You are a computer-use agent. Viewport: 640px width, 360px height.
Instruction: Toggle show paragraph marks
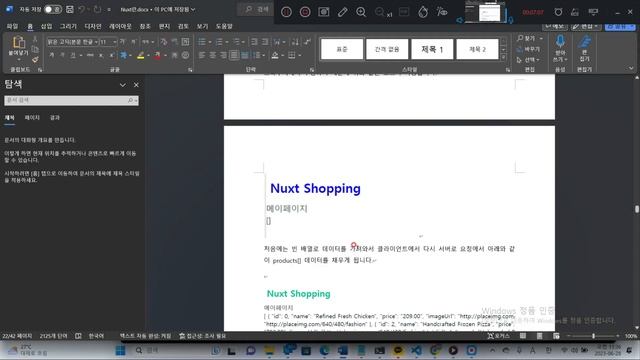(307, 42)
